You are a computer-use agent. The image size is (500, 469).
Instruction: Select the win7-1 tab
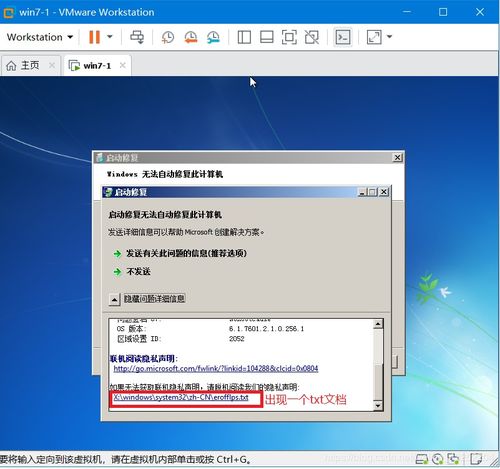pyautogui.click(x=97, y=65)
